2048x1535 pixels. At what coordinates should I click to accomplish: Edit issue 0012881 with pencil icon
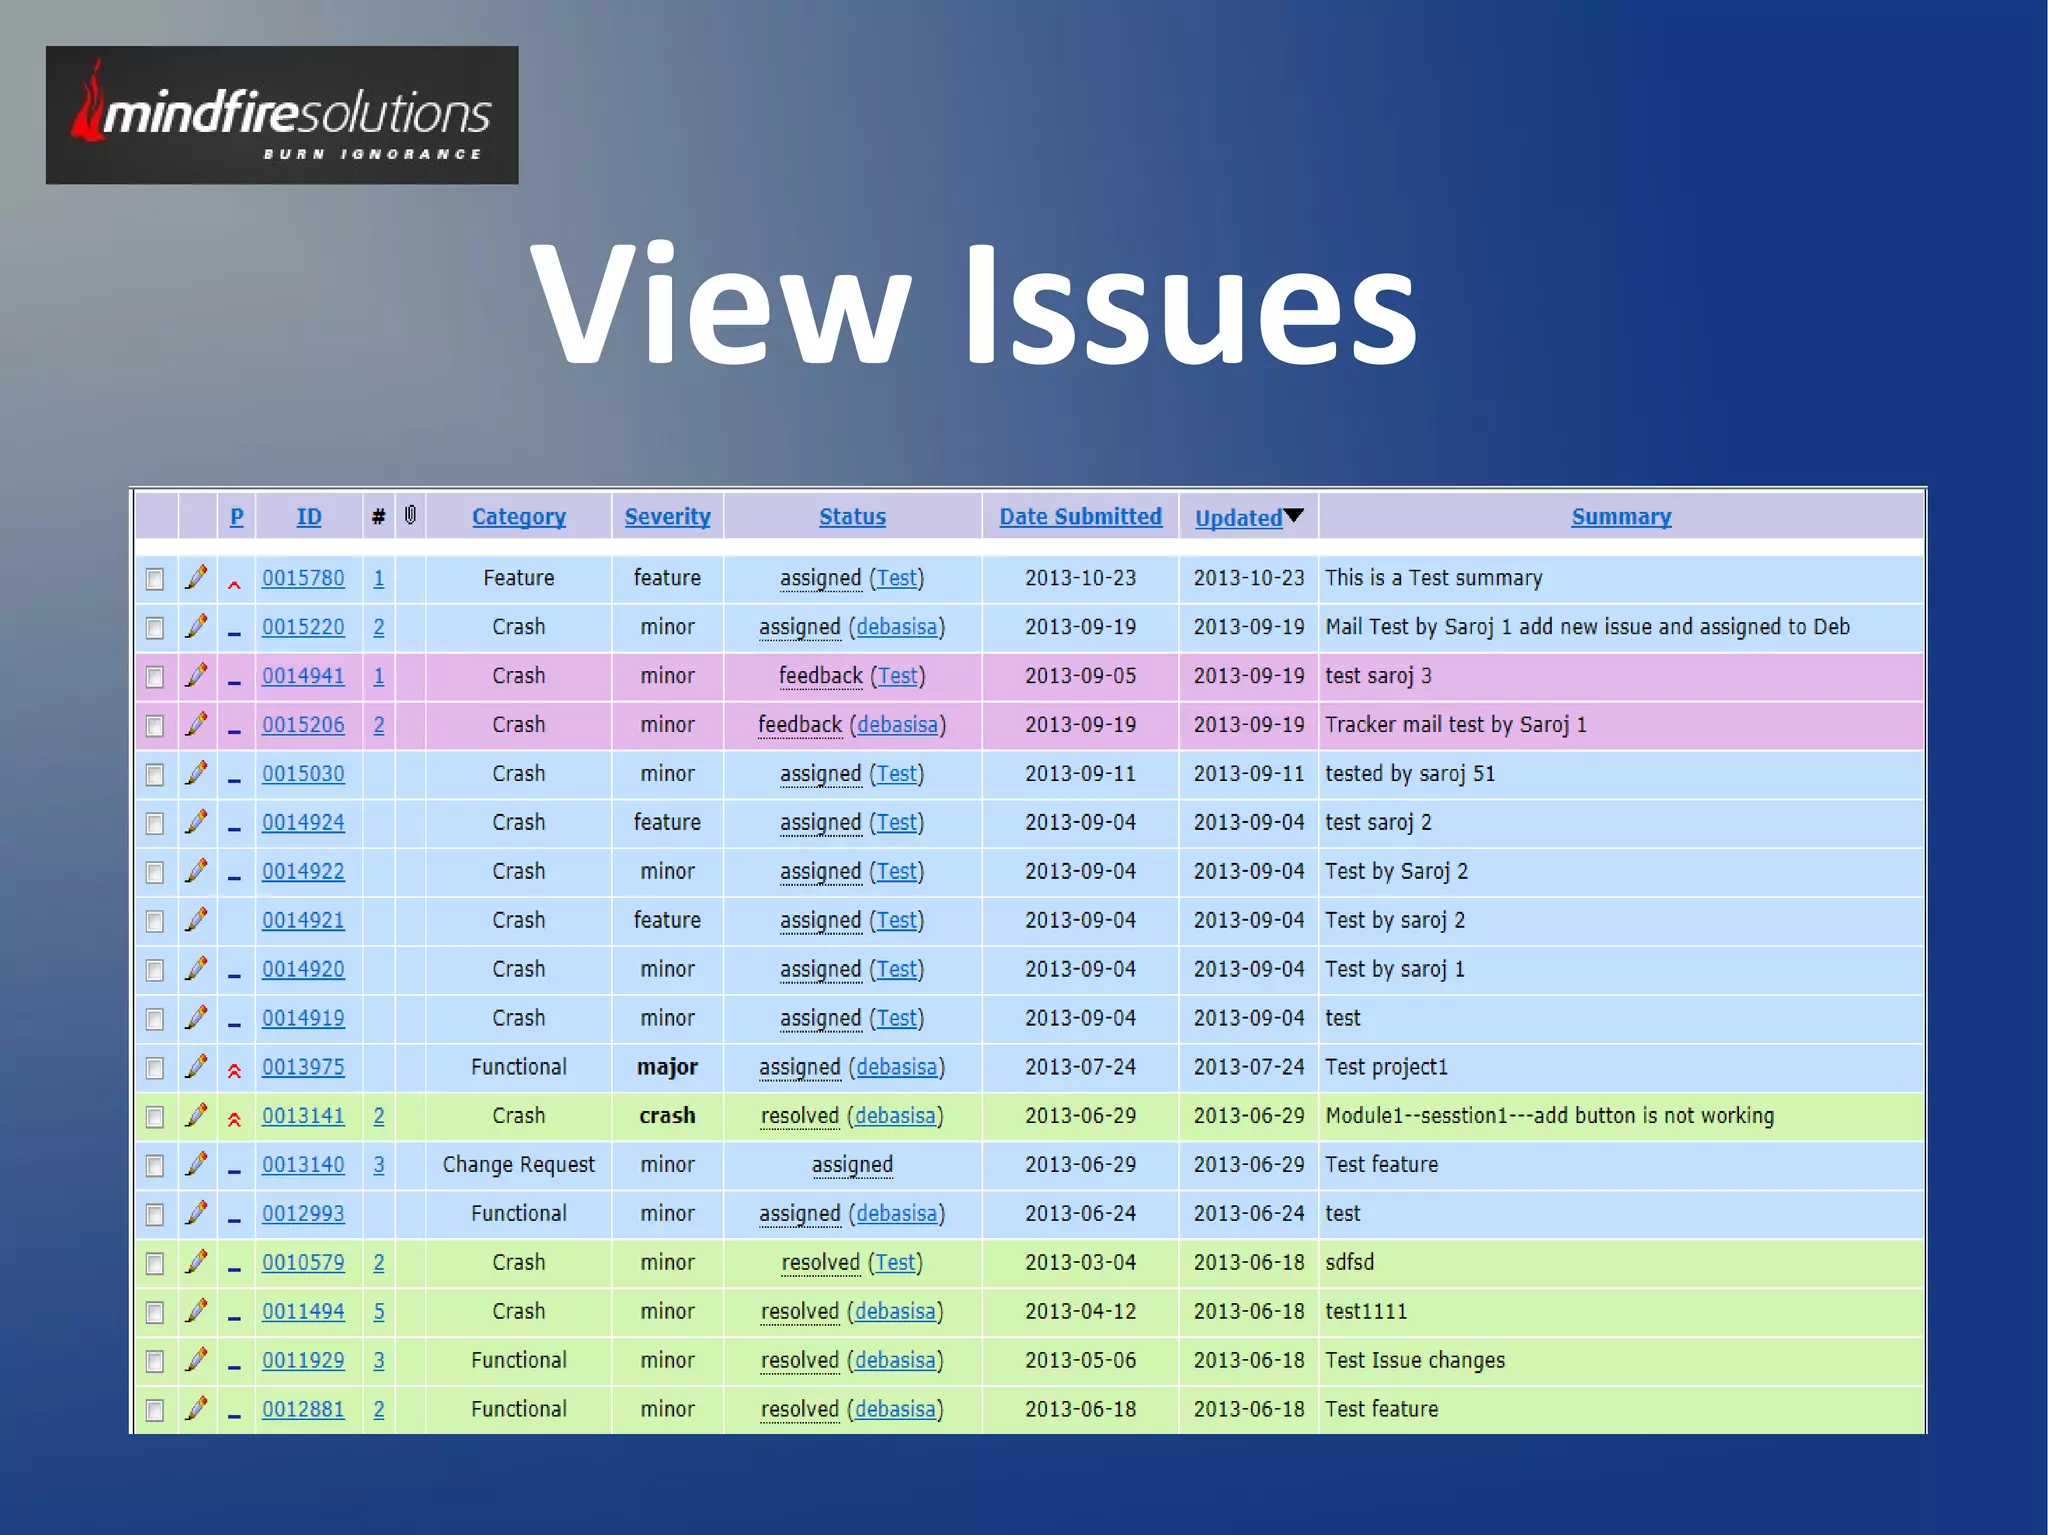coord(197,1410)
